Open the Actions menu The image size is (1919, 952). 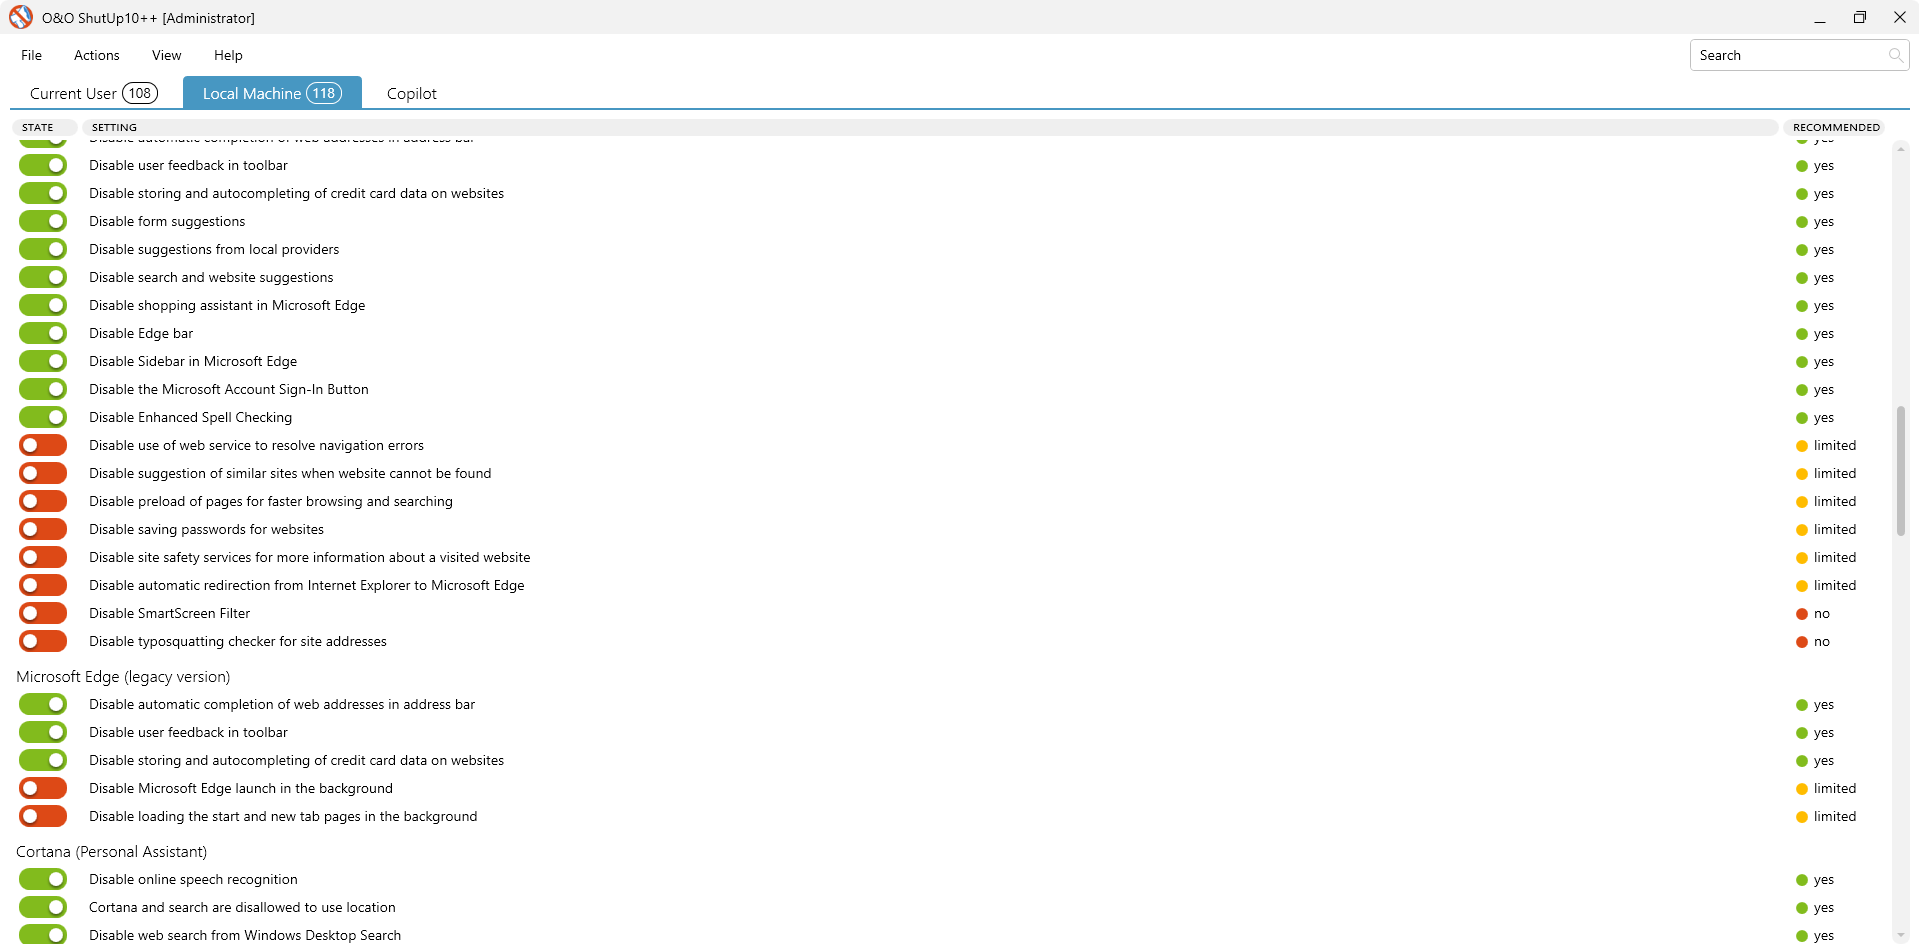tap(97, 55)
